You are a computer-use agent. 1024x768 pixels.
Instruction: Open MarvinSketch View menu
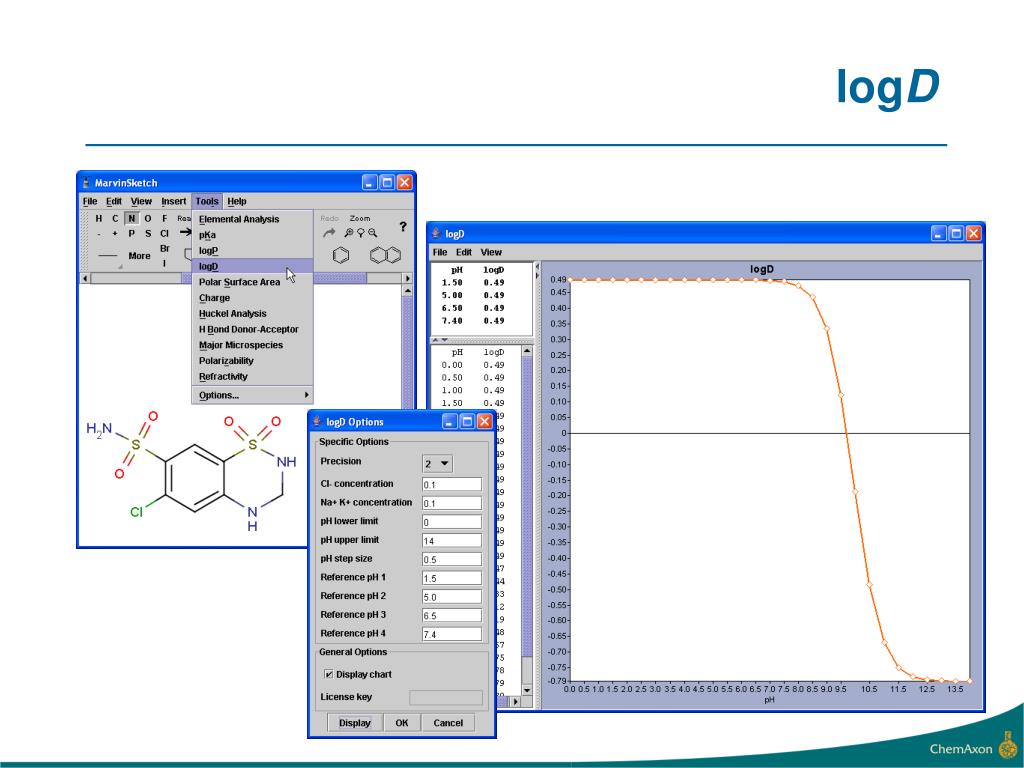tap(141, 201)
